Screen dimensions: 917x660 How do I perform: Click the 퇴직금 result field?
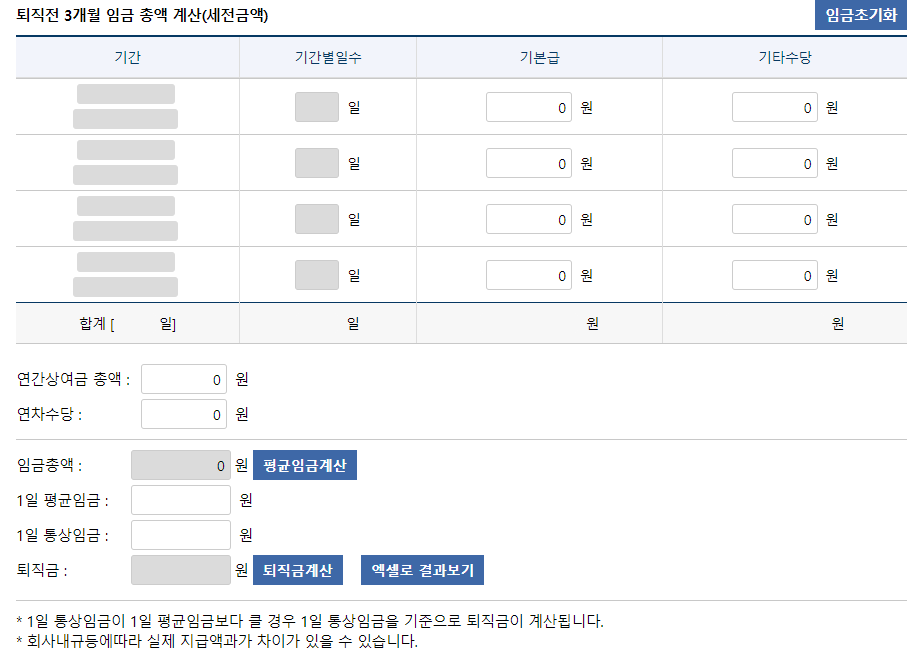[181, 570]
